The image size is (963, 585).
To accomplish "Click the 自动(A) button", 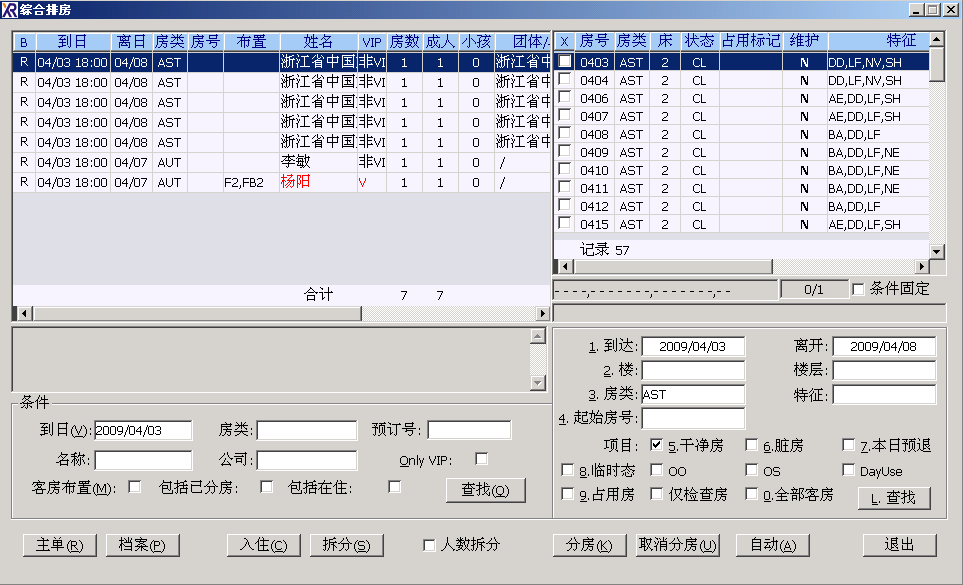I will click(772, 545).
